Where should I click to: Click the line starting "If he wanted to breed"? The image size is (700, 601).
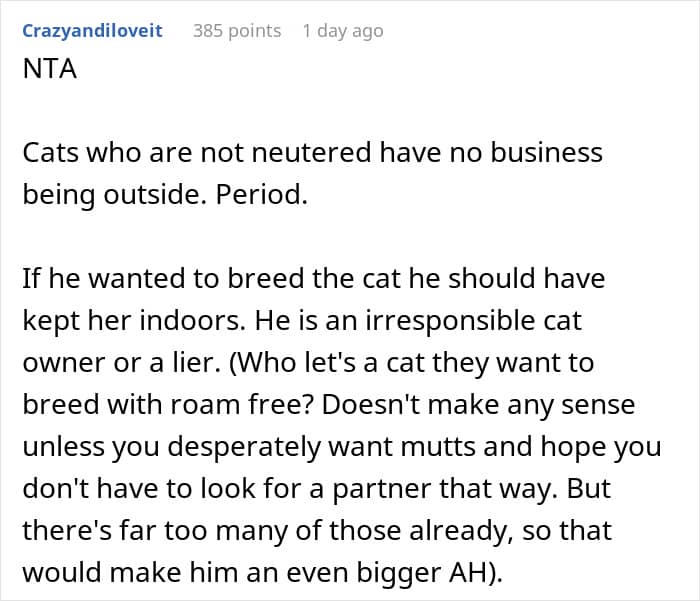click(x=313, y=278)
